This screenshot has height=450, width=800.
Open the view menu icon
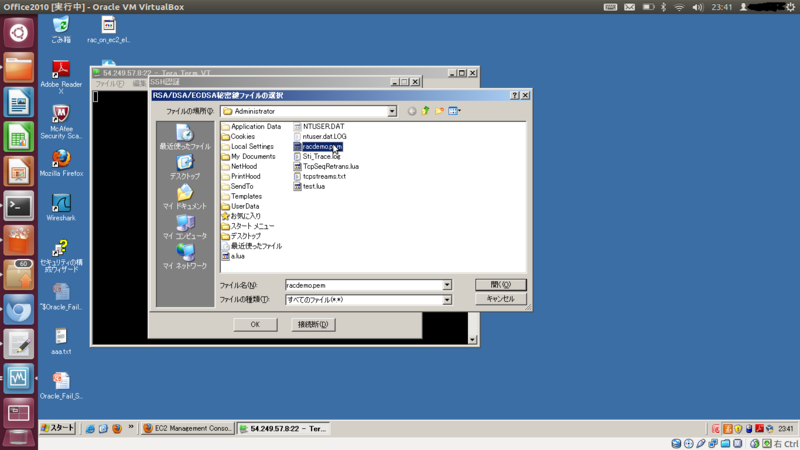tap(454, 111)
